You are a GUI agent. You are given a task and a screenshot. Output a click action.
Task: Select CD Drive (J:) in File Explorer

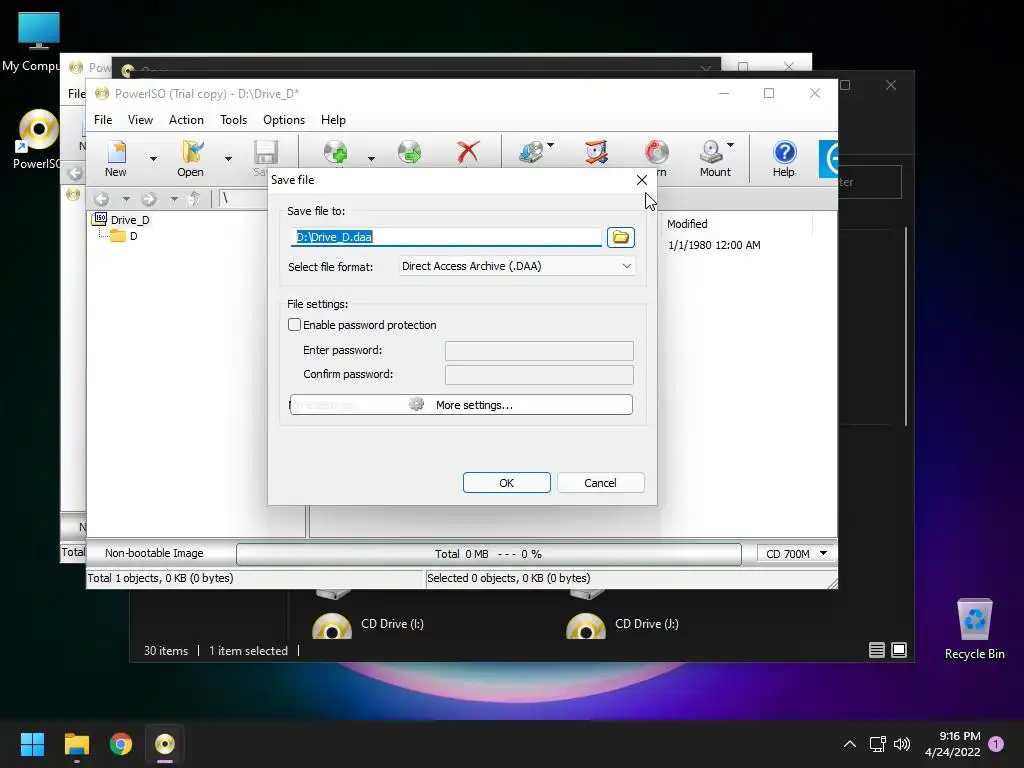(x=623, y=624)
